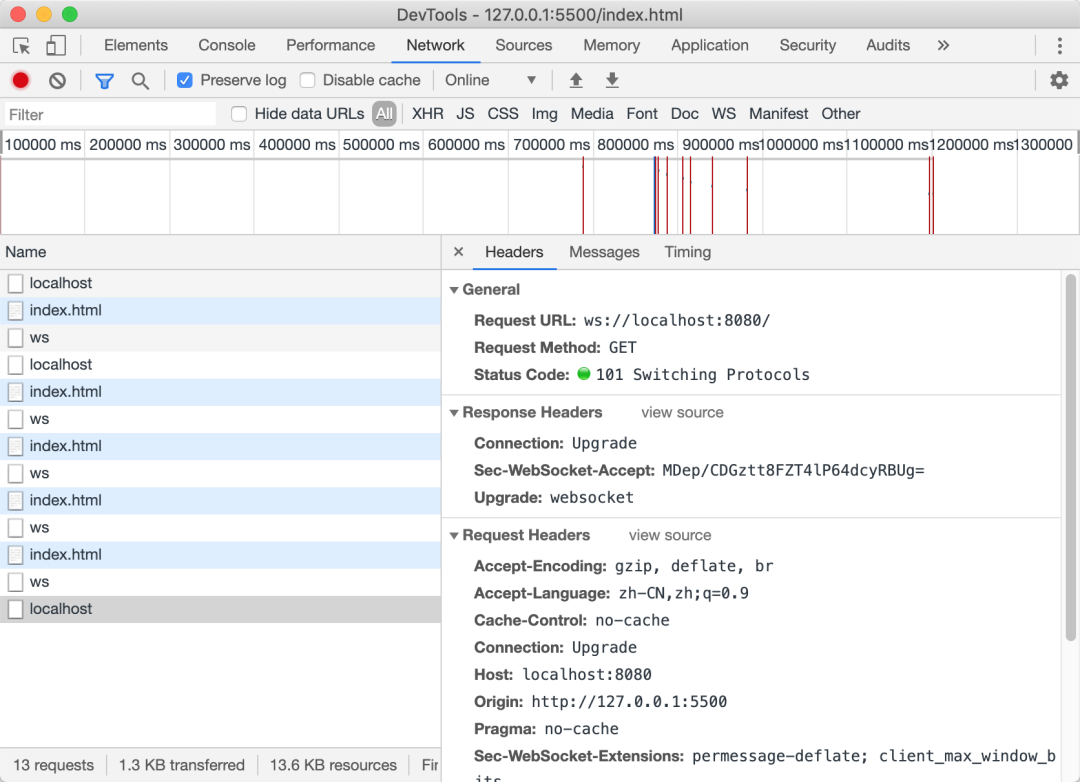The image size is (1080, 782).
Task: Filter requests by Font
Action: [x=642, y=114]
